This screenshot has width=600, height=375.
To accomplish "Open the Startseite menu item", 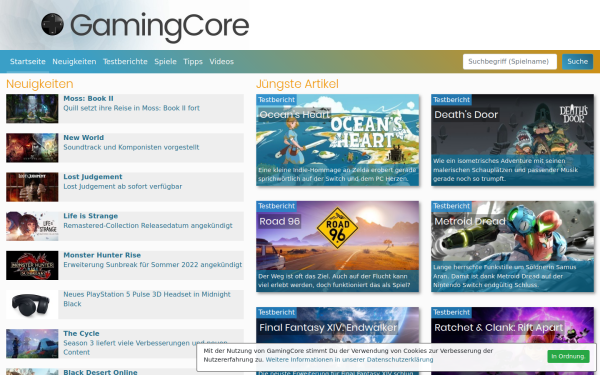I will click(28, 62).
